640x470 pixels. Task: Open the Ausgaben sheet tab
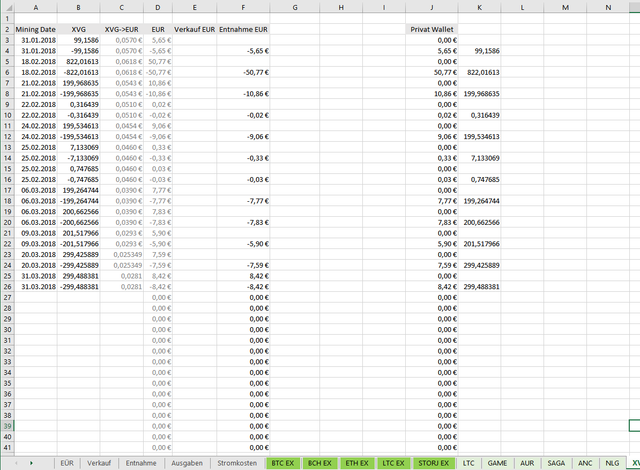[x=186, y=463]
